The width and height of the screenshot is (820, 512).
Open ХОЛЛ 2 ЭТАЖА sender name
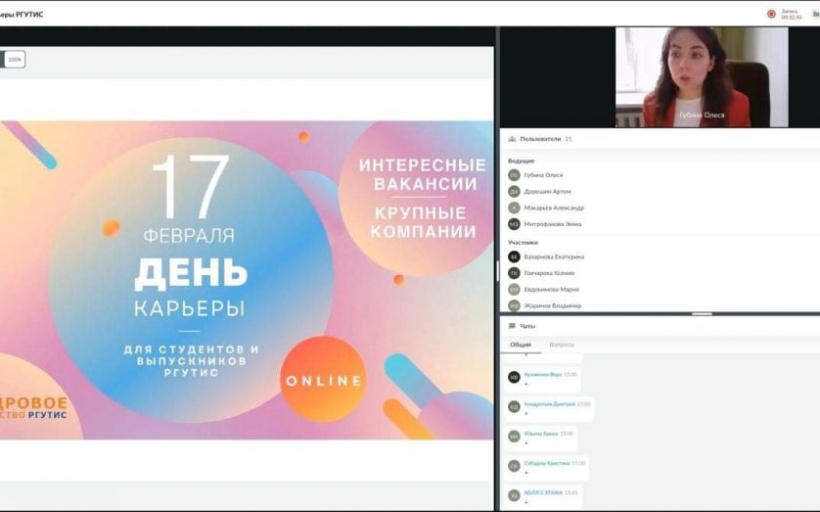click(x=543, y=493)
